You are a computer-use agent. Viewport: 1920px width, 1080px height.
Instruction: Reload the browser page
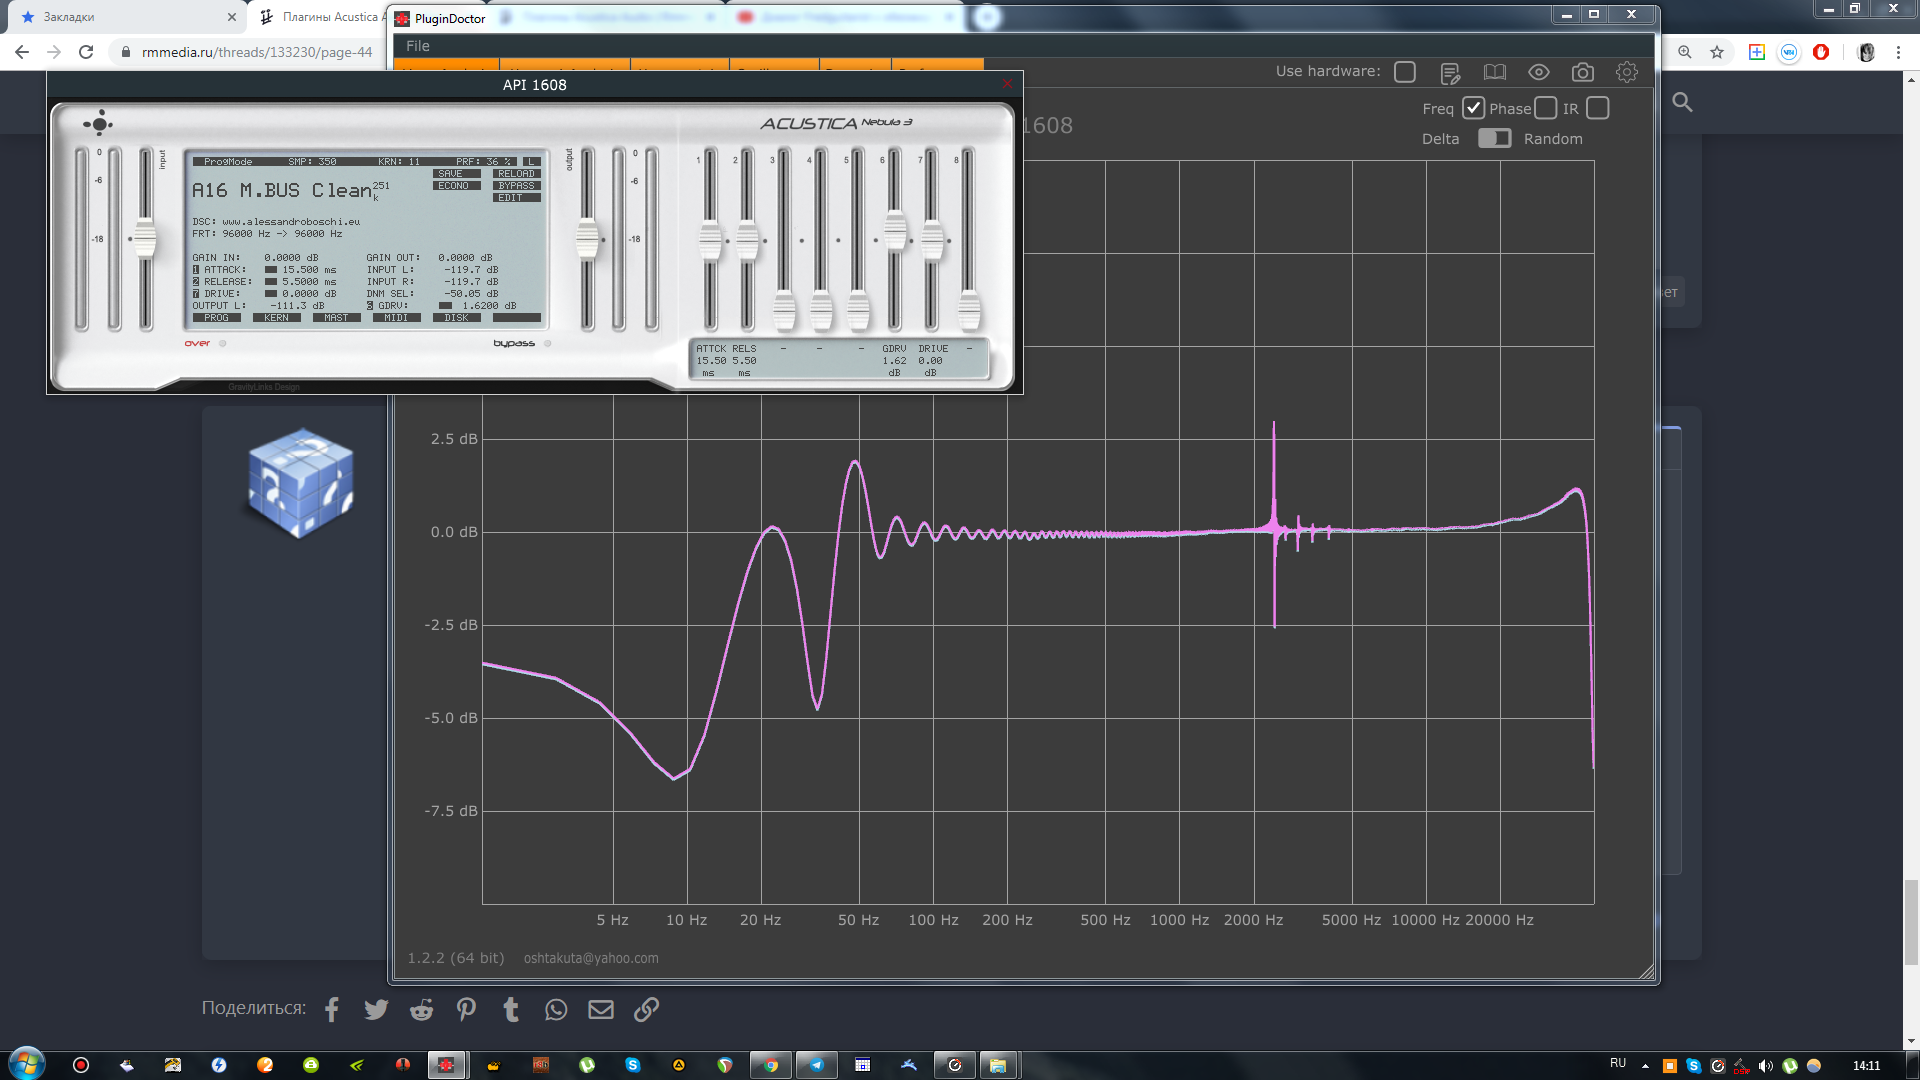pos(86,52)
